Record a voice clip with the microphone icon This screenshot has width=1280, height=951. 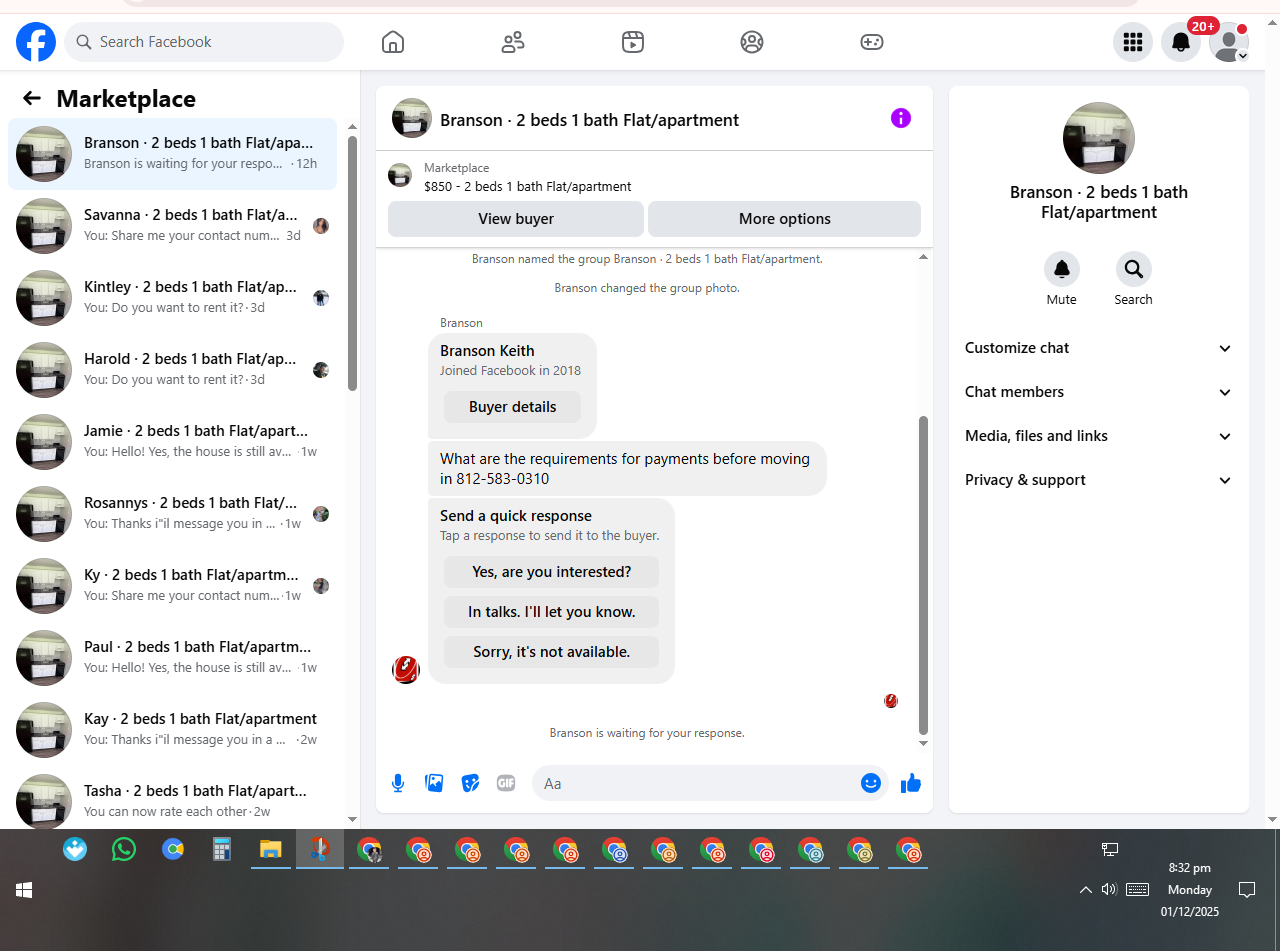(x=398, y=783)
